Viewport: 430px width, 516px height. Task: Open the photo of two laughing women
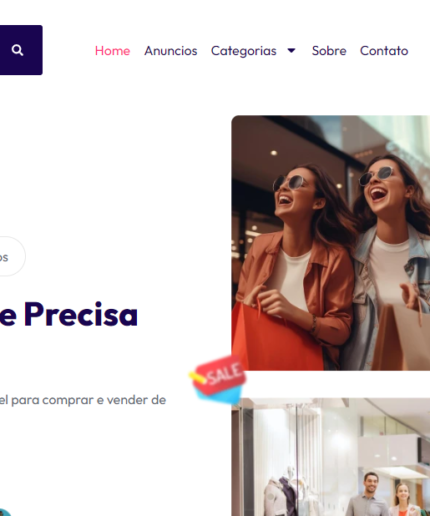tap(331, 243)
